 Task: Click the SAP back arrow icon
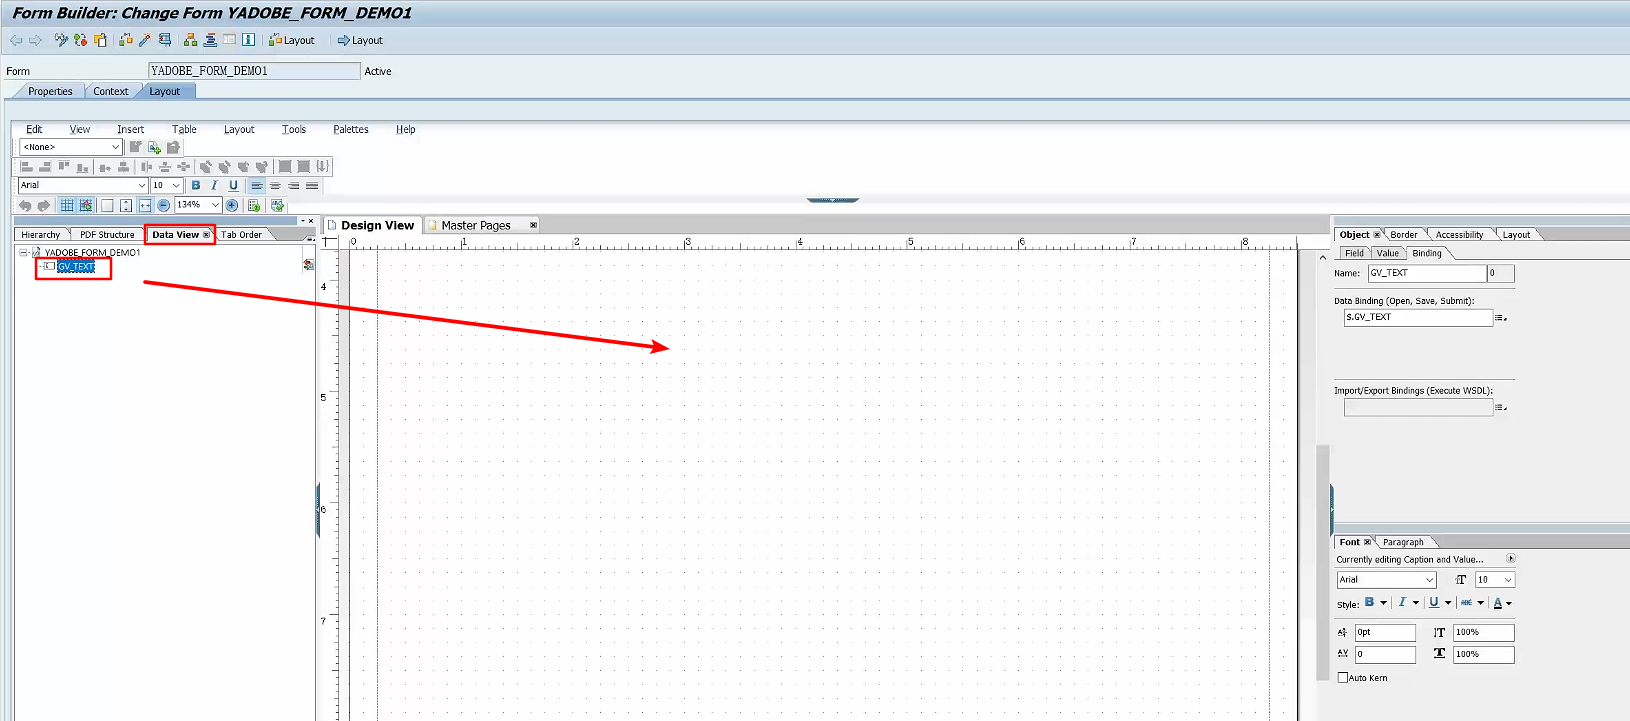(x=16, y=40)
